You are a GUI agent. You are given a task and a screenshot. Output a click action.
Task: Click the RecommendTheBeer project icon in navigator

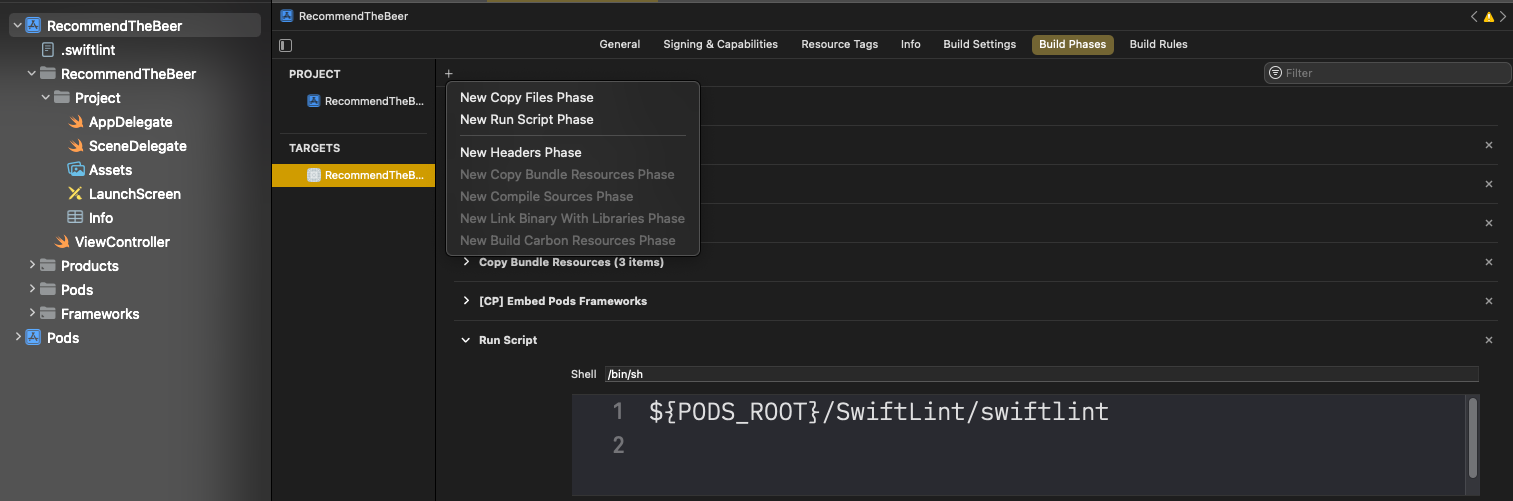[x=33, y=26]
